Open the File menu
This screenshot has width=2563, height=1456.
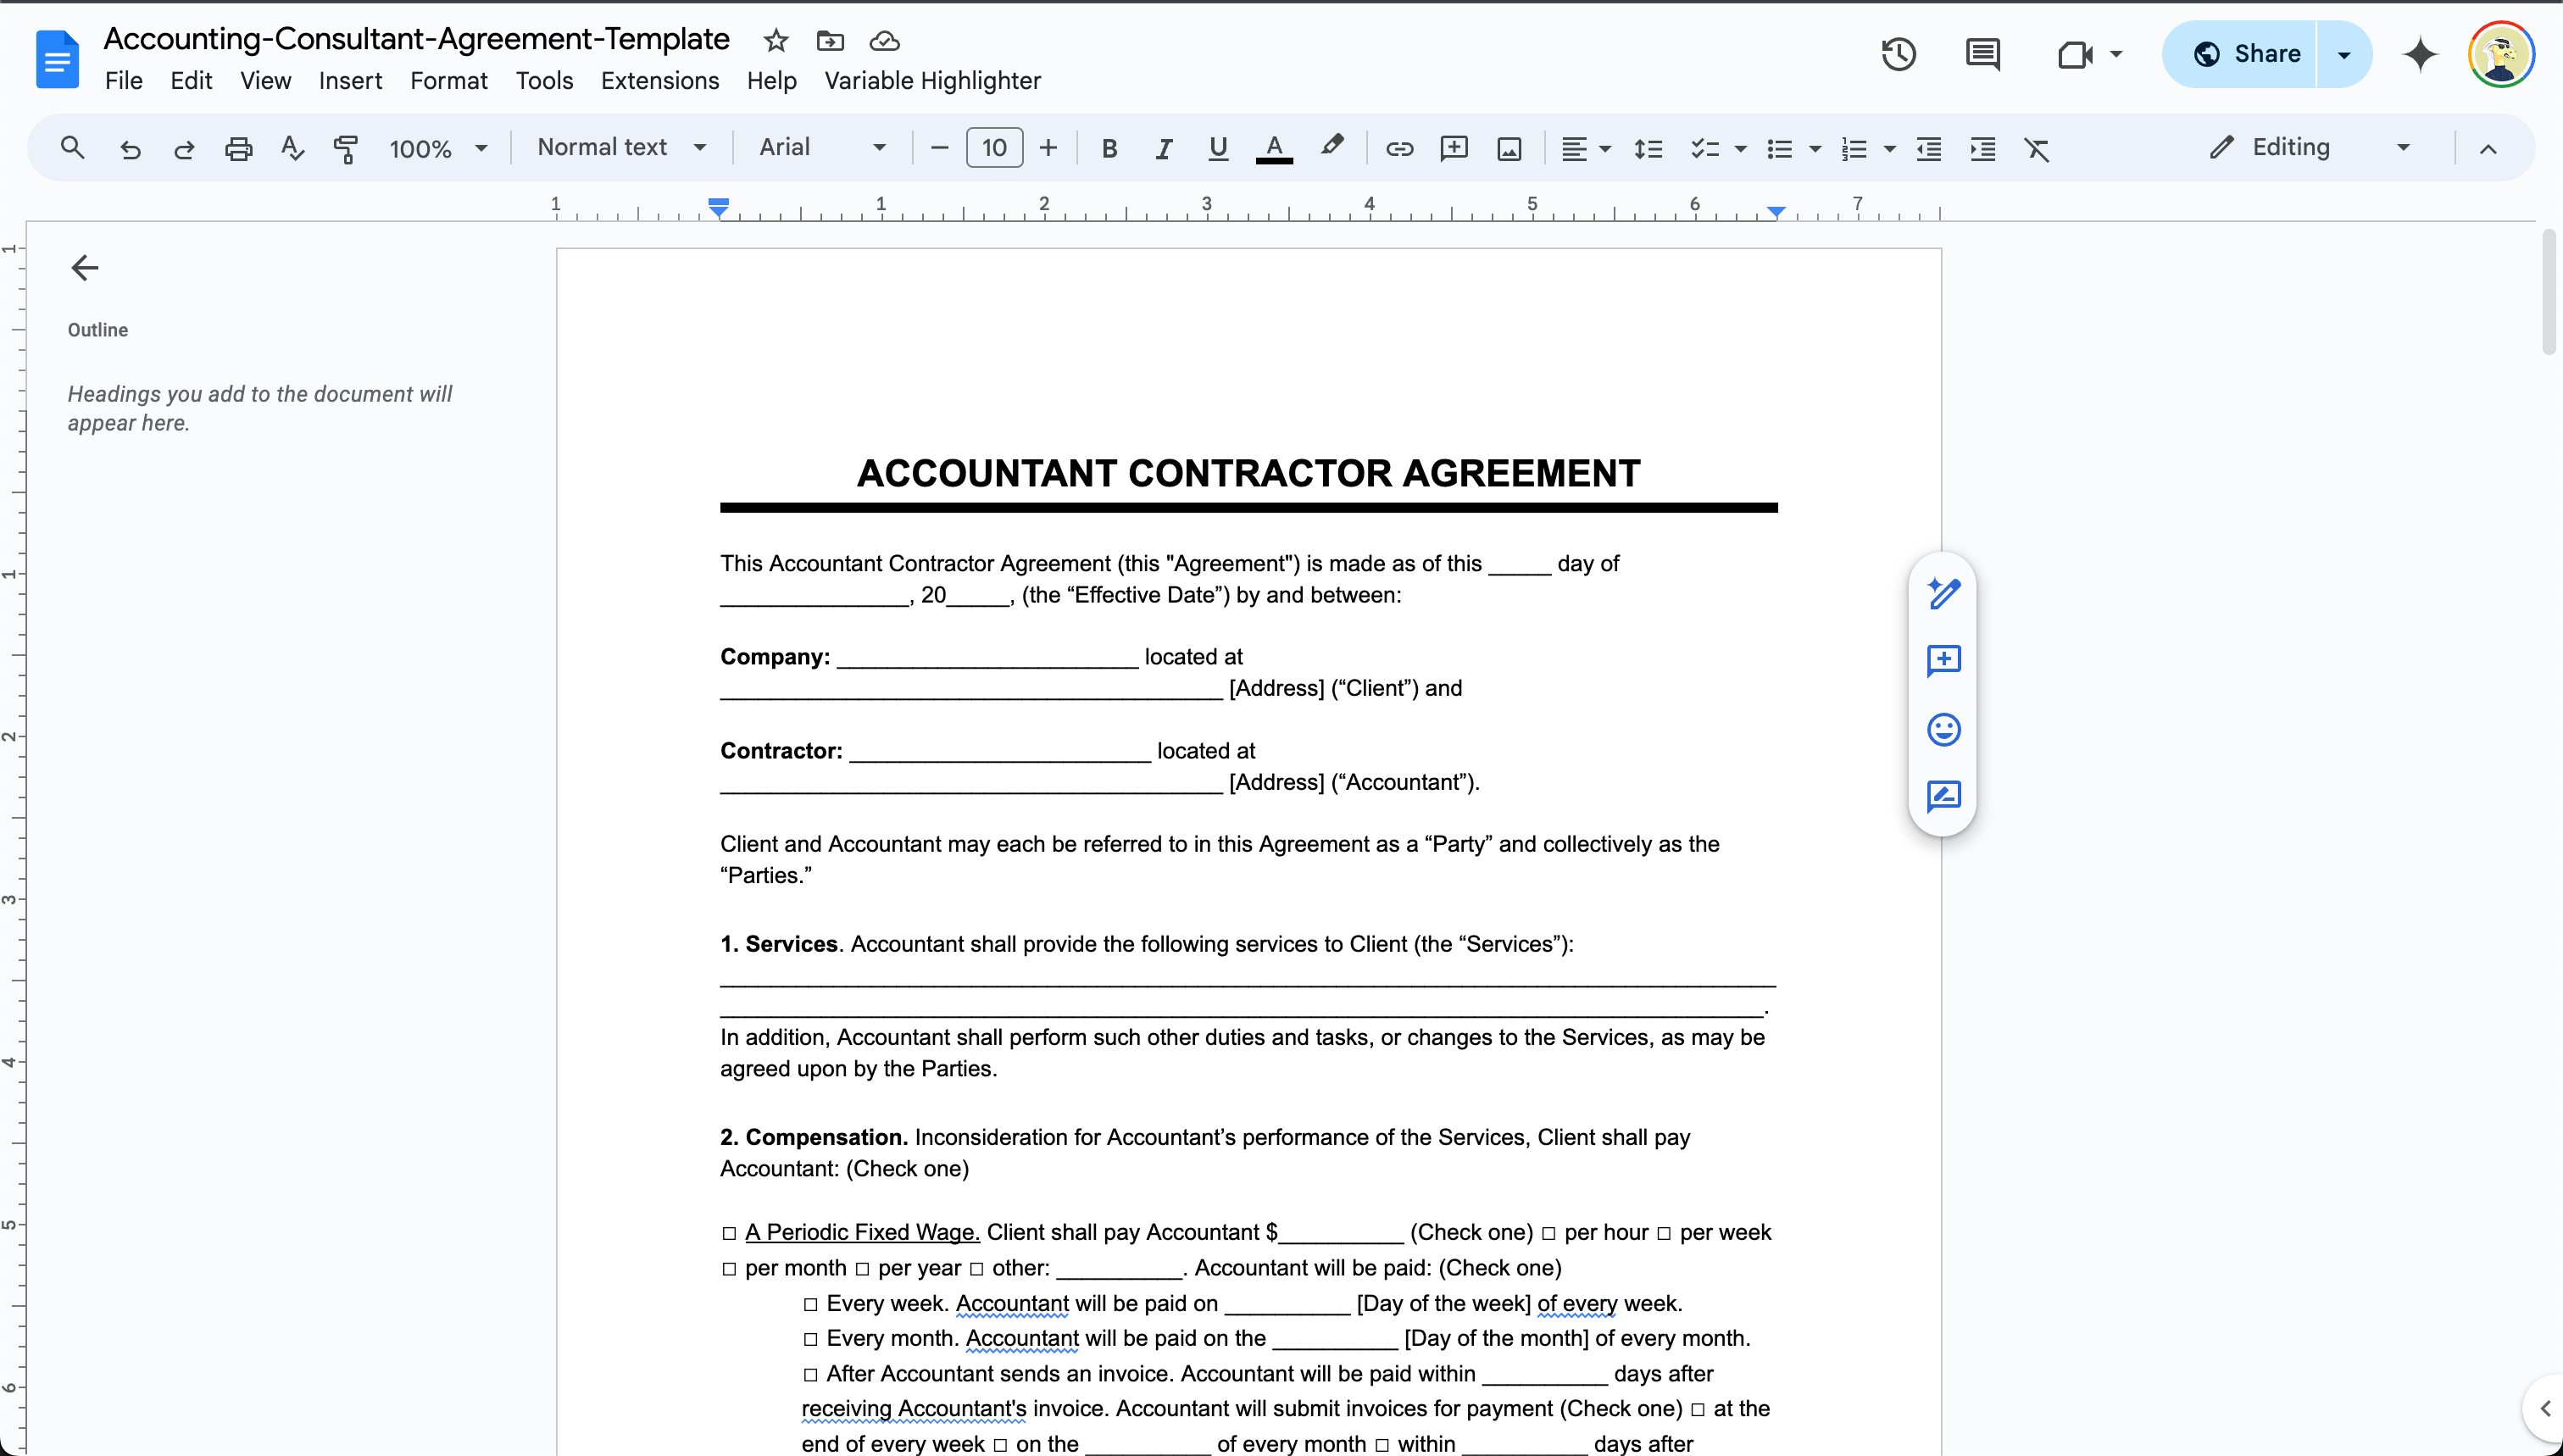pos(123,81)
